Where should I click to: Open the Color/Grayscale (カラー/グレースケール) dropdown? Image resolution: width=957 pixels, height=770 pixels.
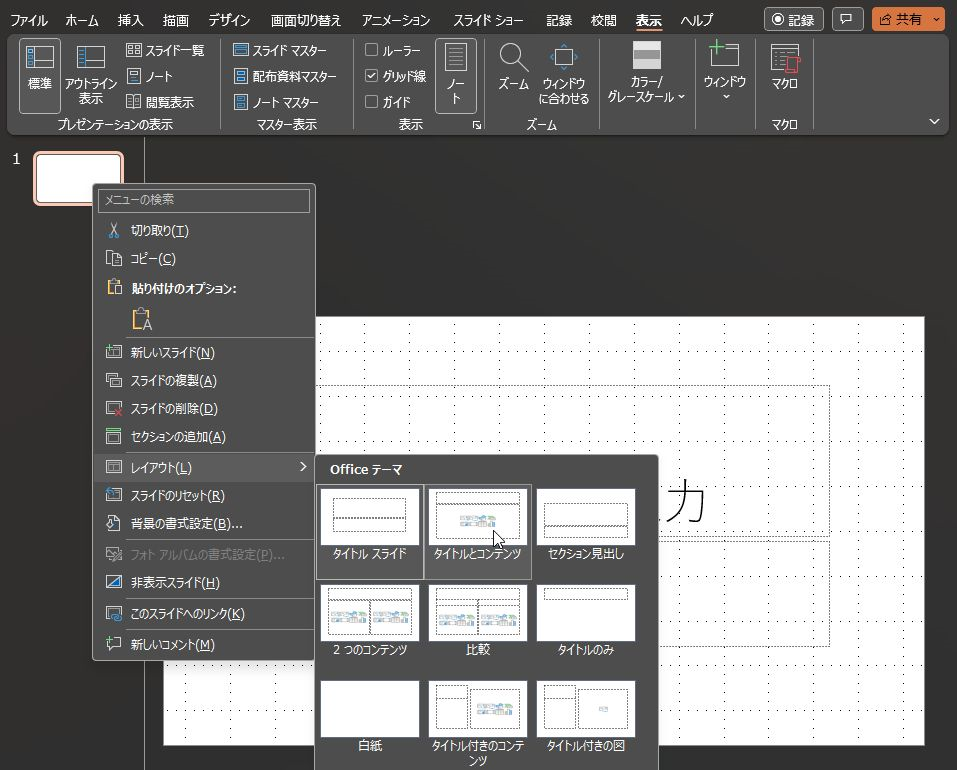click(x=647, y=74)
